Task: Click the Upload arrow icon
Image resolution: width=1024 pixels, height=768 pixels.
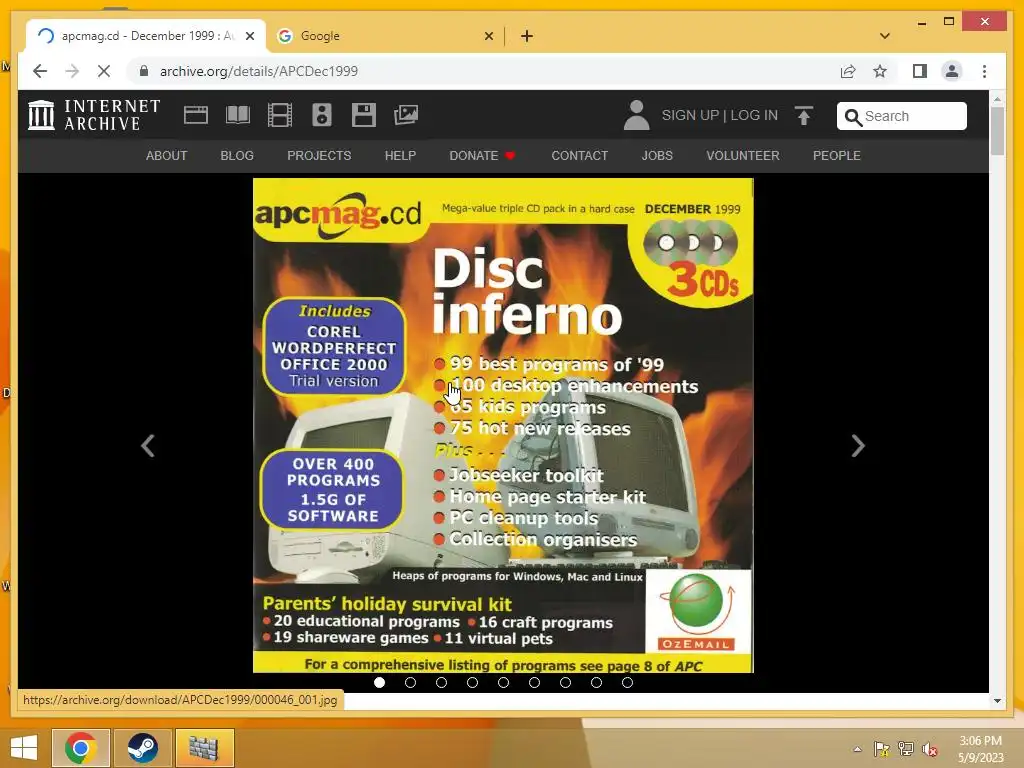Action: pos(804,116)
